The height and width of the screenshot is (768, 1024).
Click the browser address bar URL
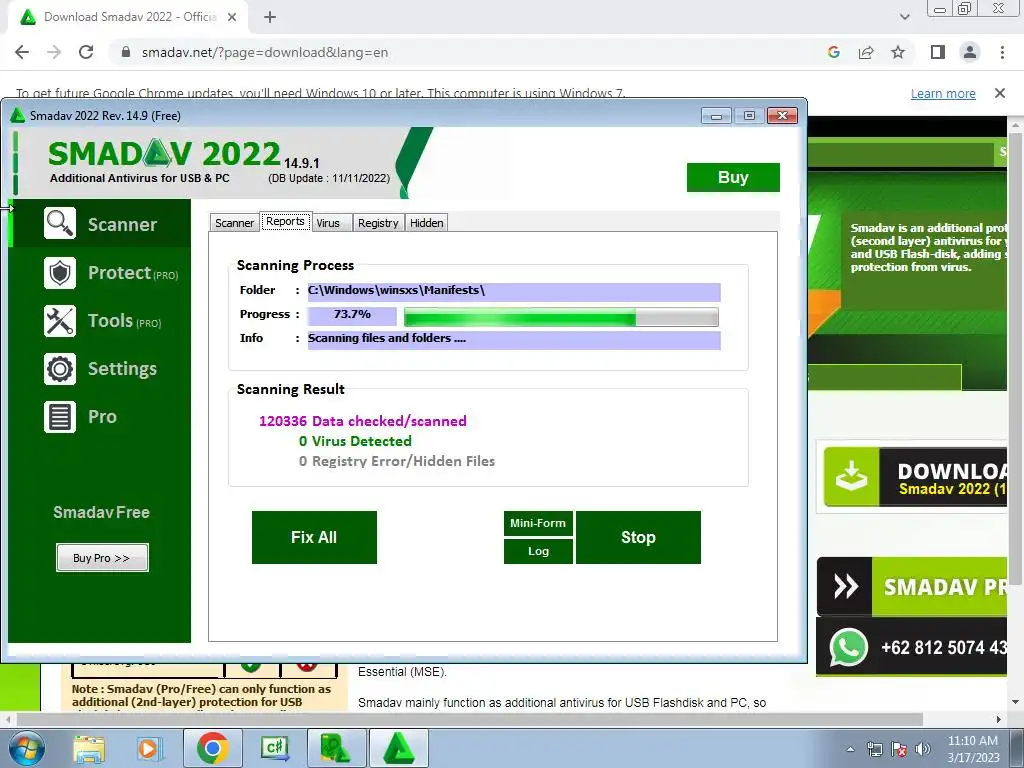264,52
